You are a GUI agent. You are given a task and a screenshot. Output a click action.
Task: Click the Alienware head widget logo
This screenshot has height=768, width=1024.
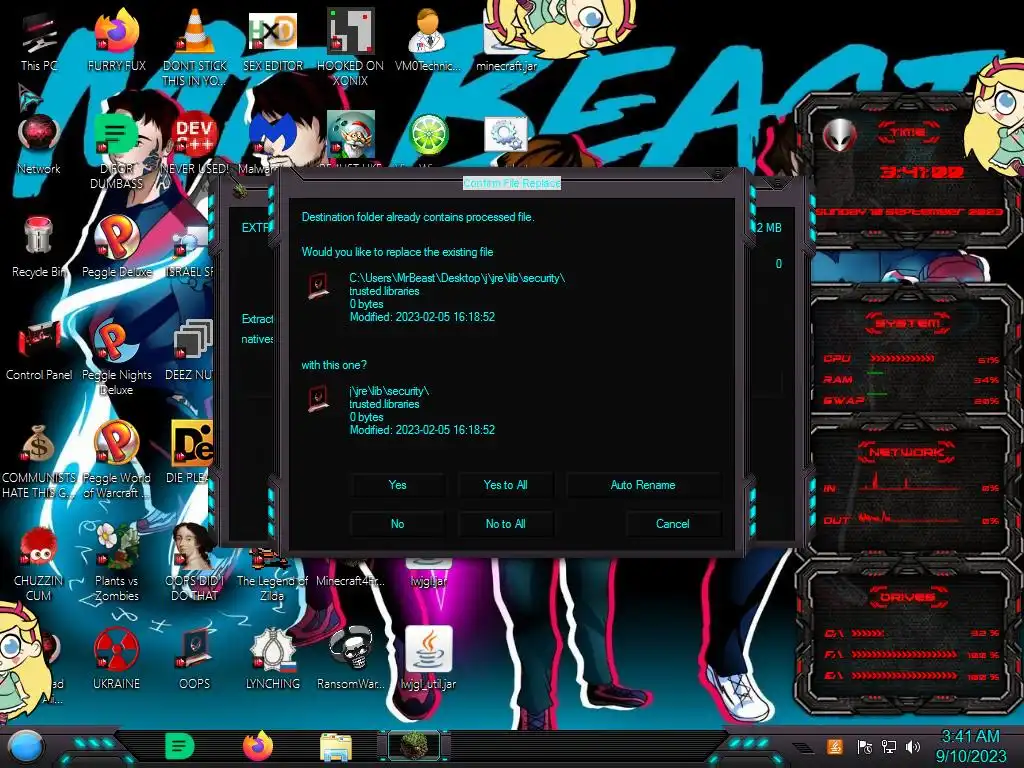click(x=839, y=135)
